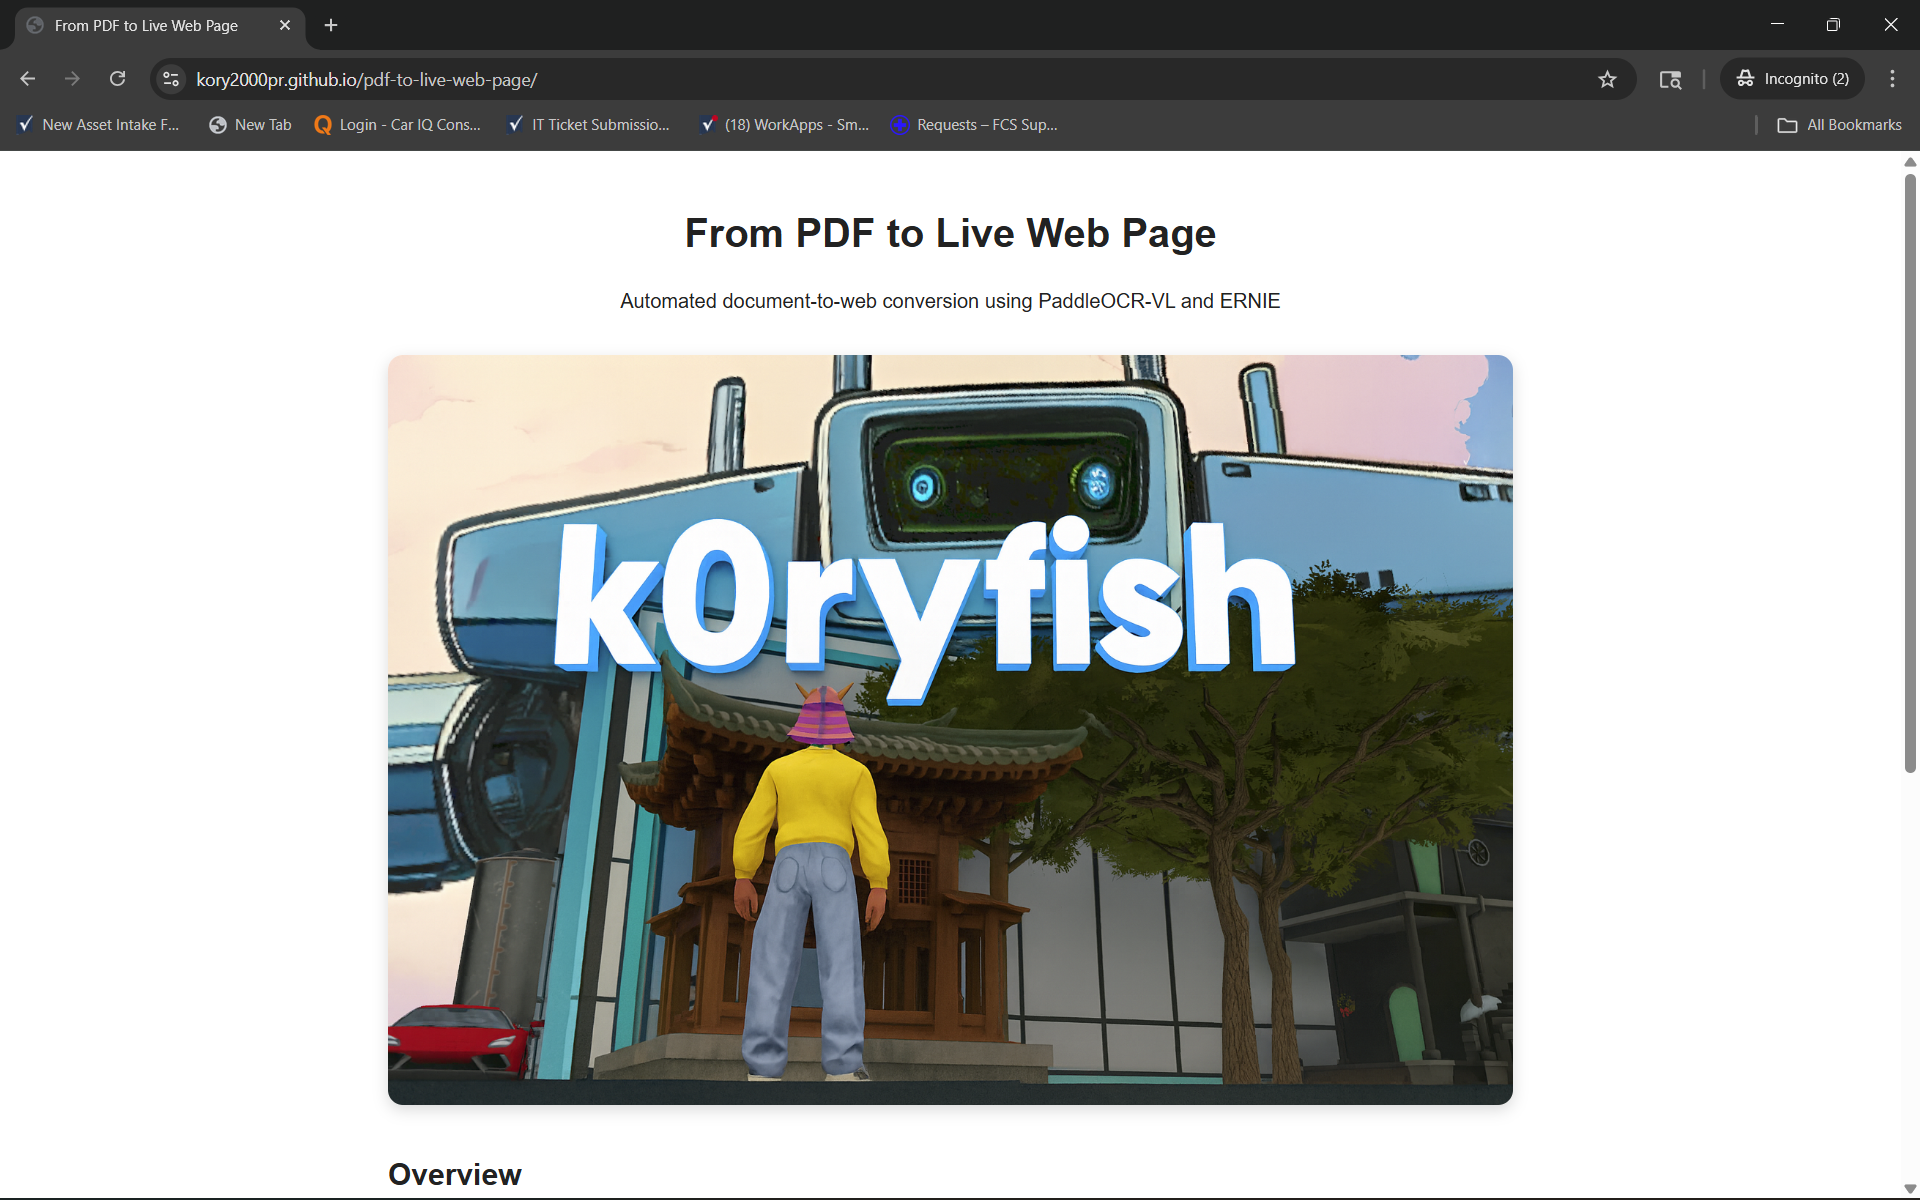
Task: Open IT Ticket Submission bookmark
Action: (x=588, y=125)
